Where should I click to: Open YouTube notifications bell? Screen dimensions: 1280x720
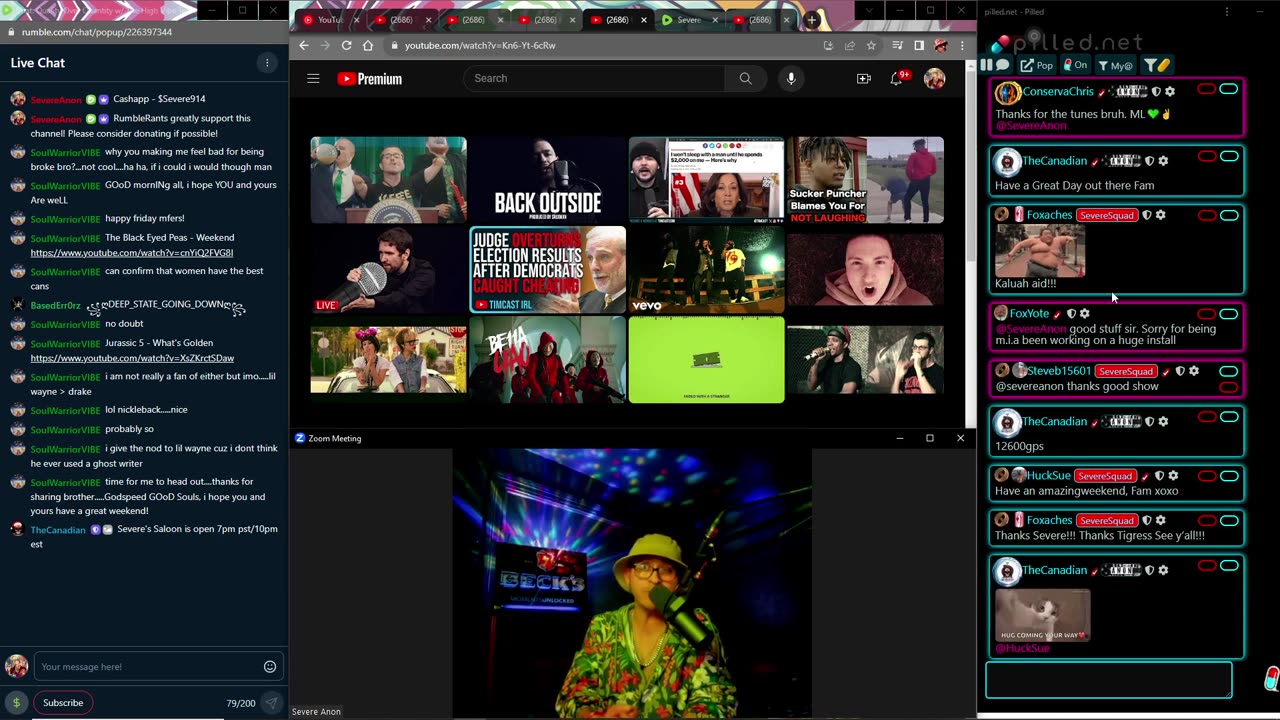click(897, 78)
